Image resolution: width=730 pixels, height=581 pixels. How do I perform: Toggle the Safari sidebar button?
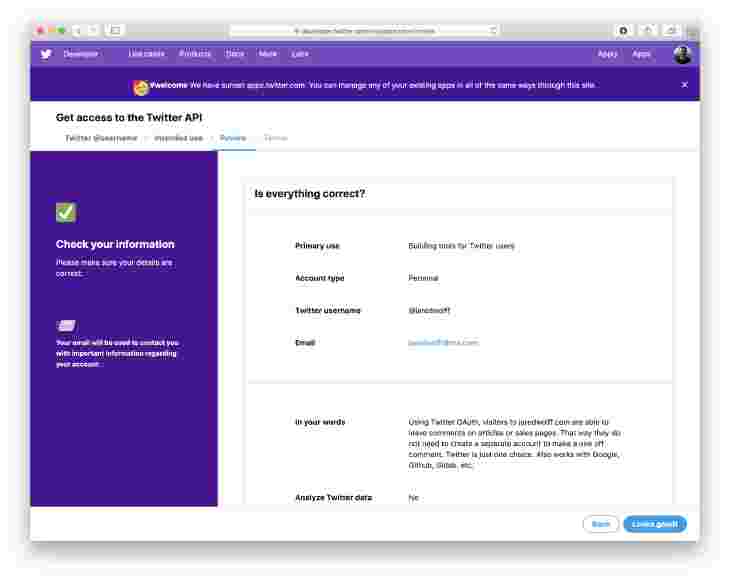115,31
